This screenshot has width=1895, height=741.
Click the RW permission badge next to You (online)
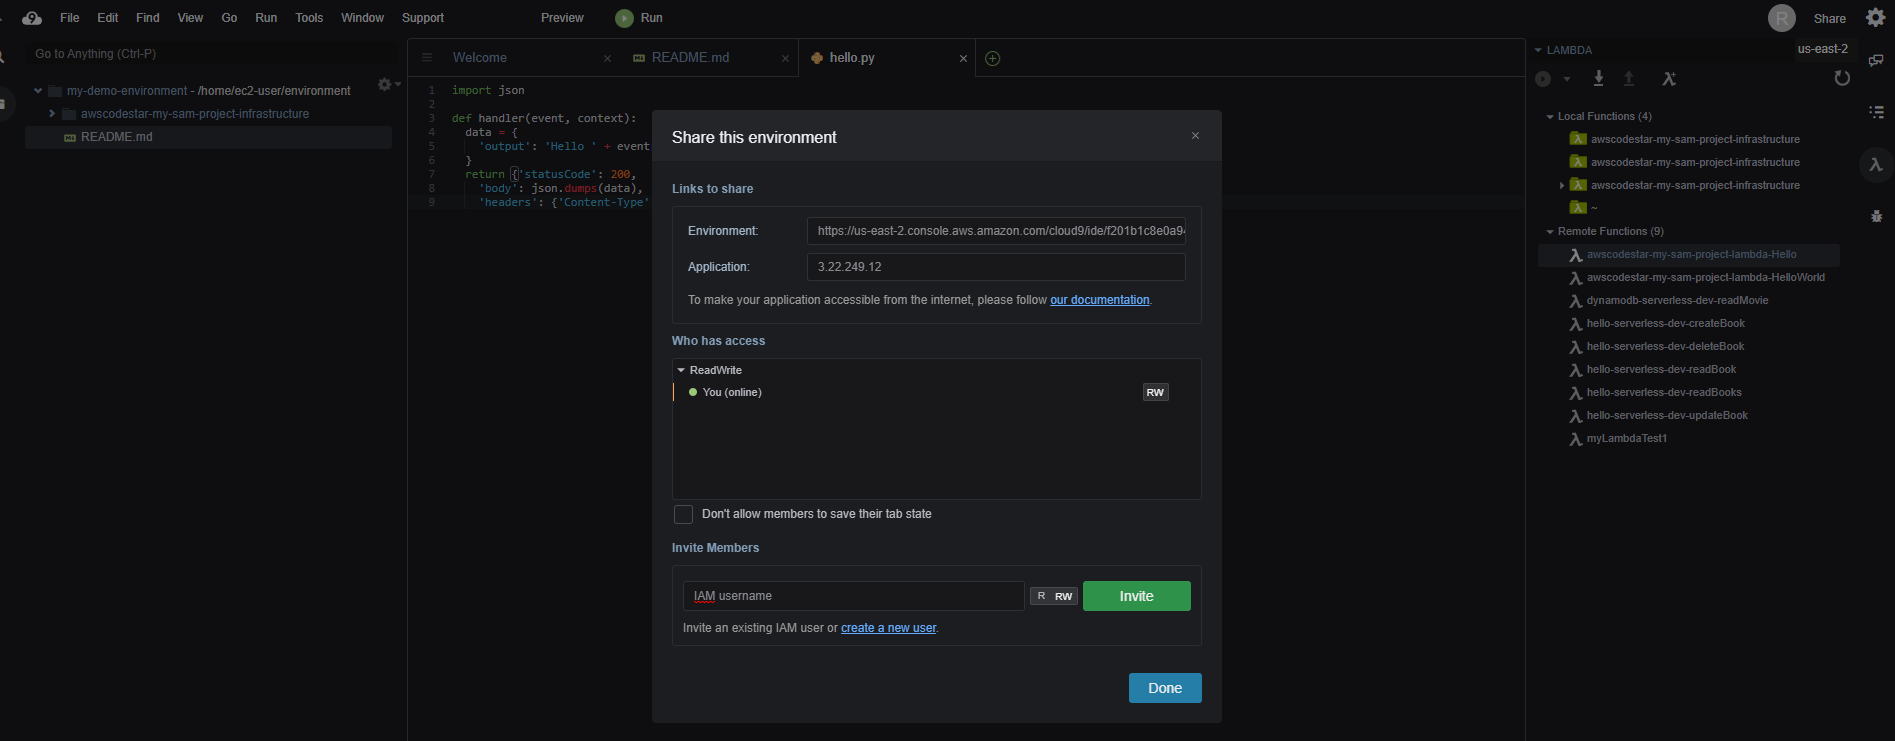1155,393
